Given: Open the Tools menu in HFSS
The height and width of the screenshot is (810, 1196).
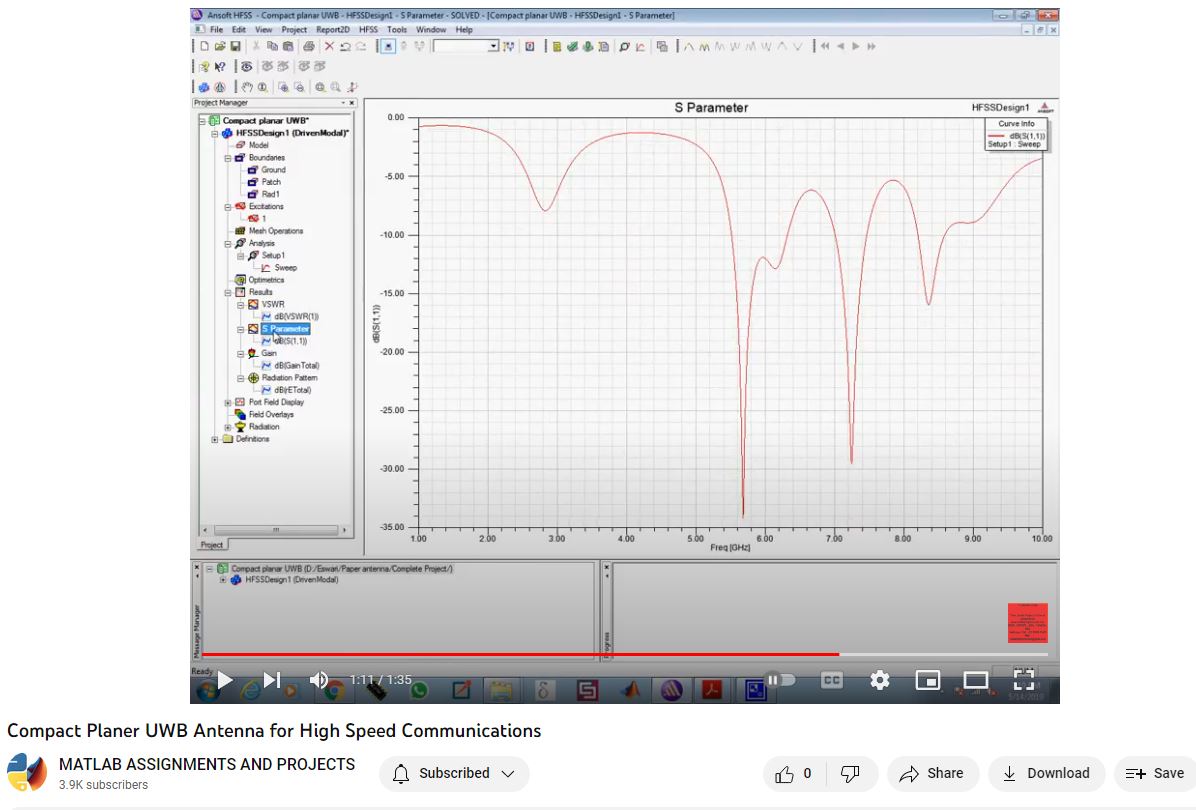Looking at the screenshot, I should (x=397, y=30).
